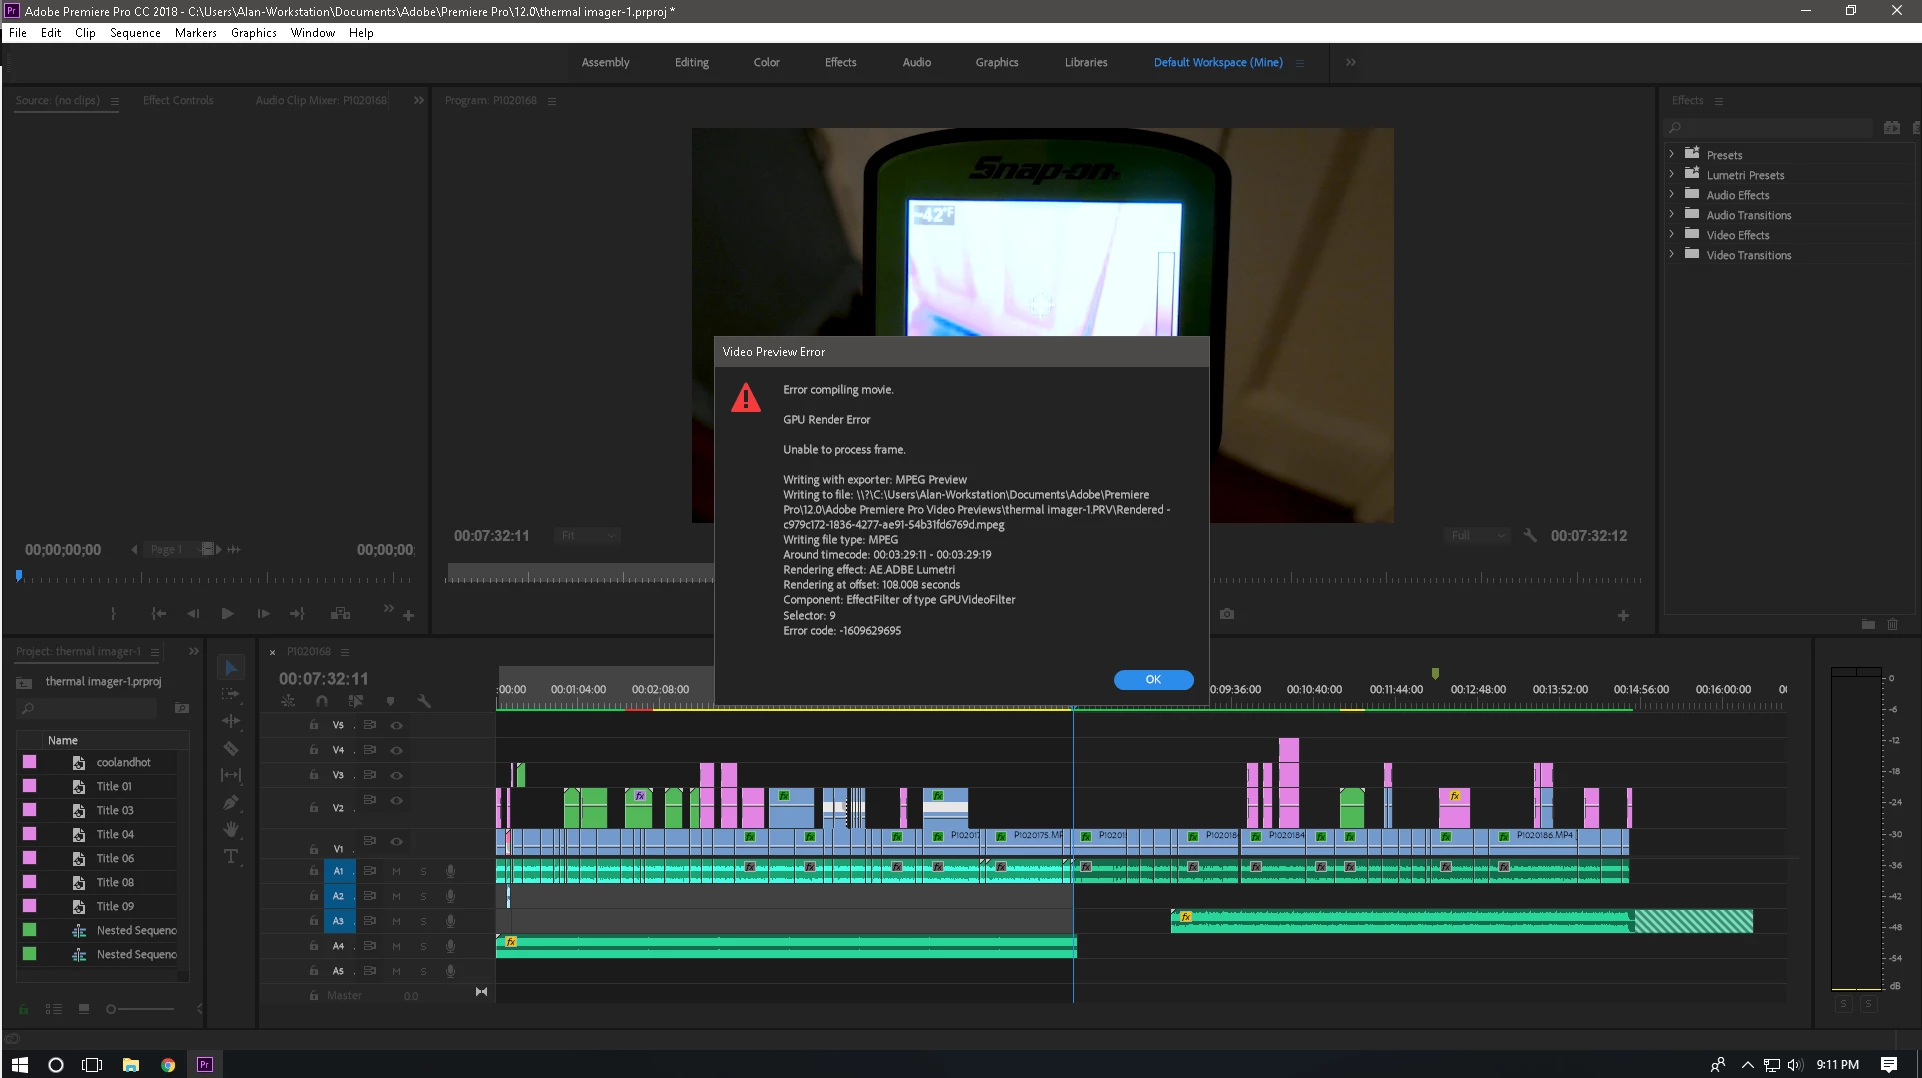Open Program monitor settings wrench

pyautogui.click(x=1530, y=535)
